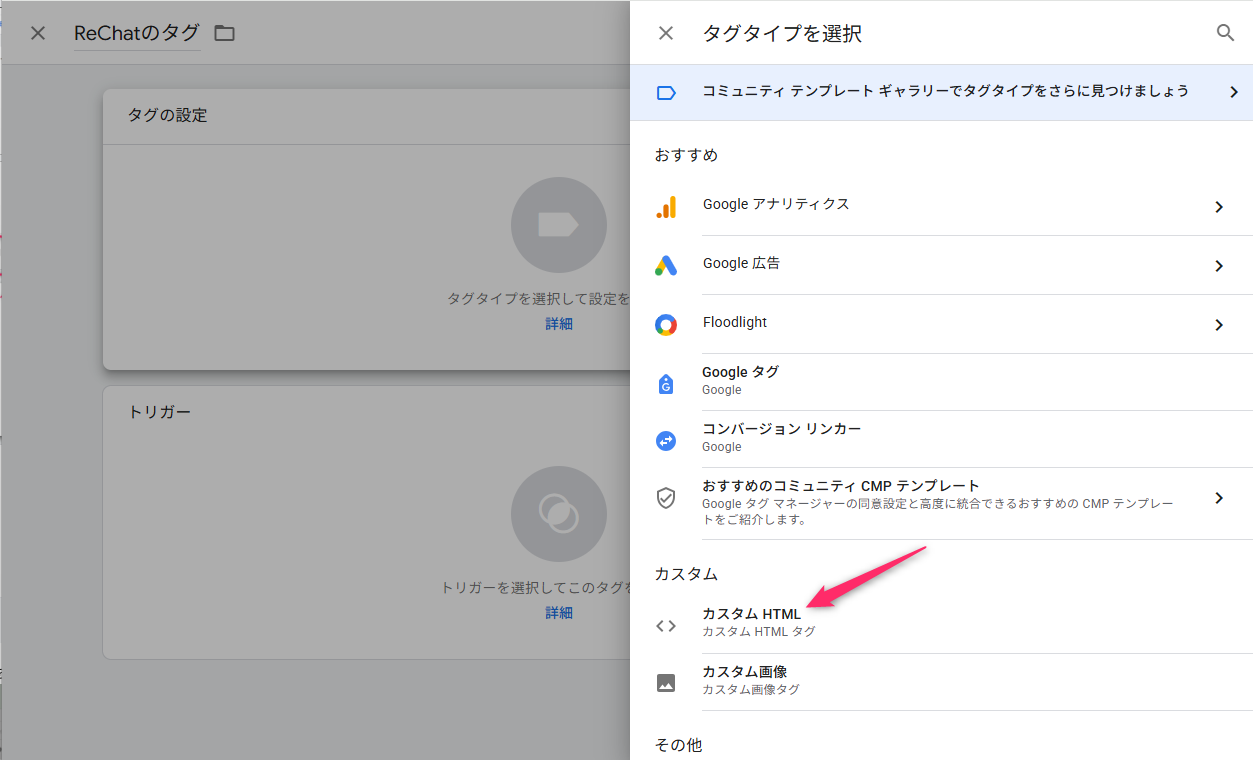
Task: Select Google アナリティクス tag type
Action: click(941, 206)
